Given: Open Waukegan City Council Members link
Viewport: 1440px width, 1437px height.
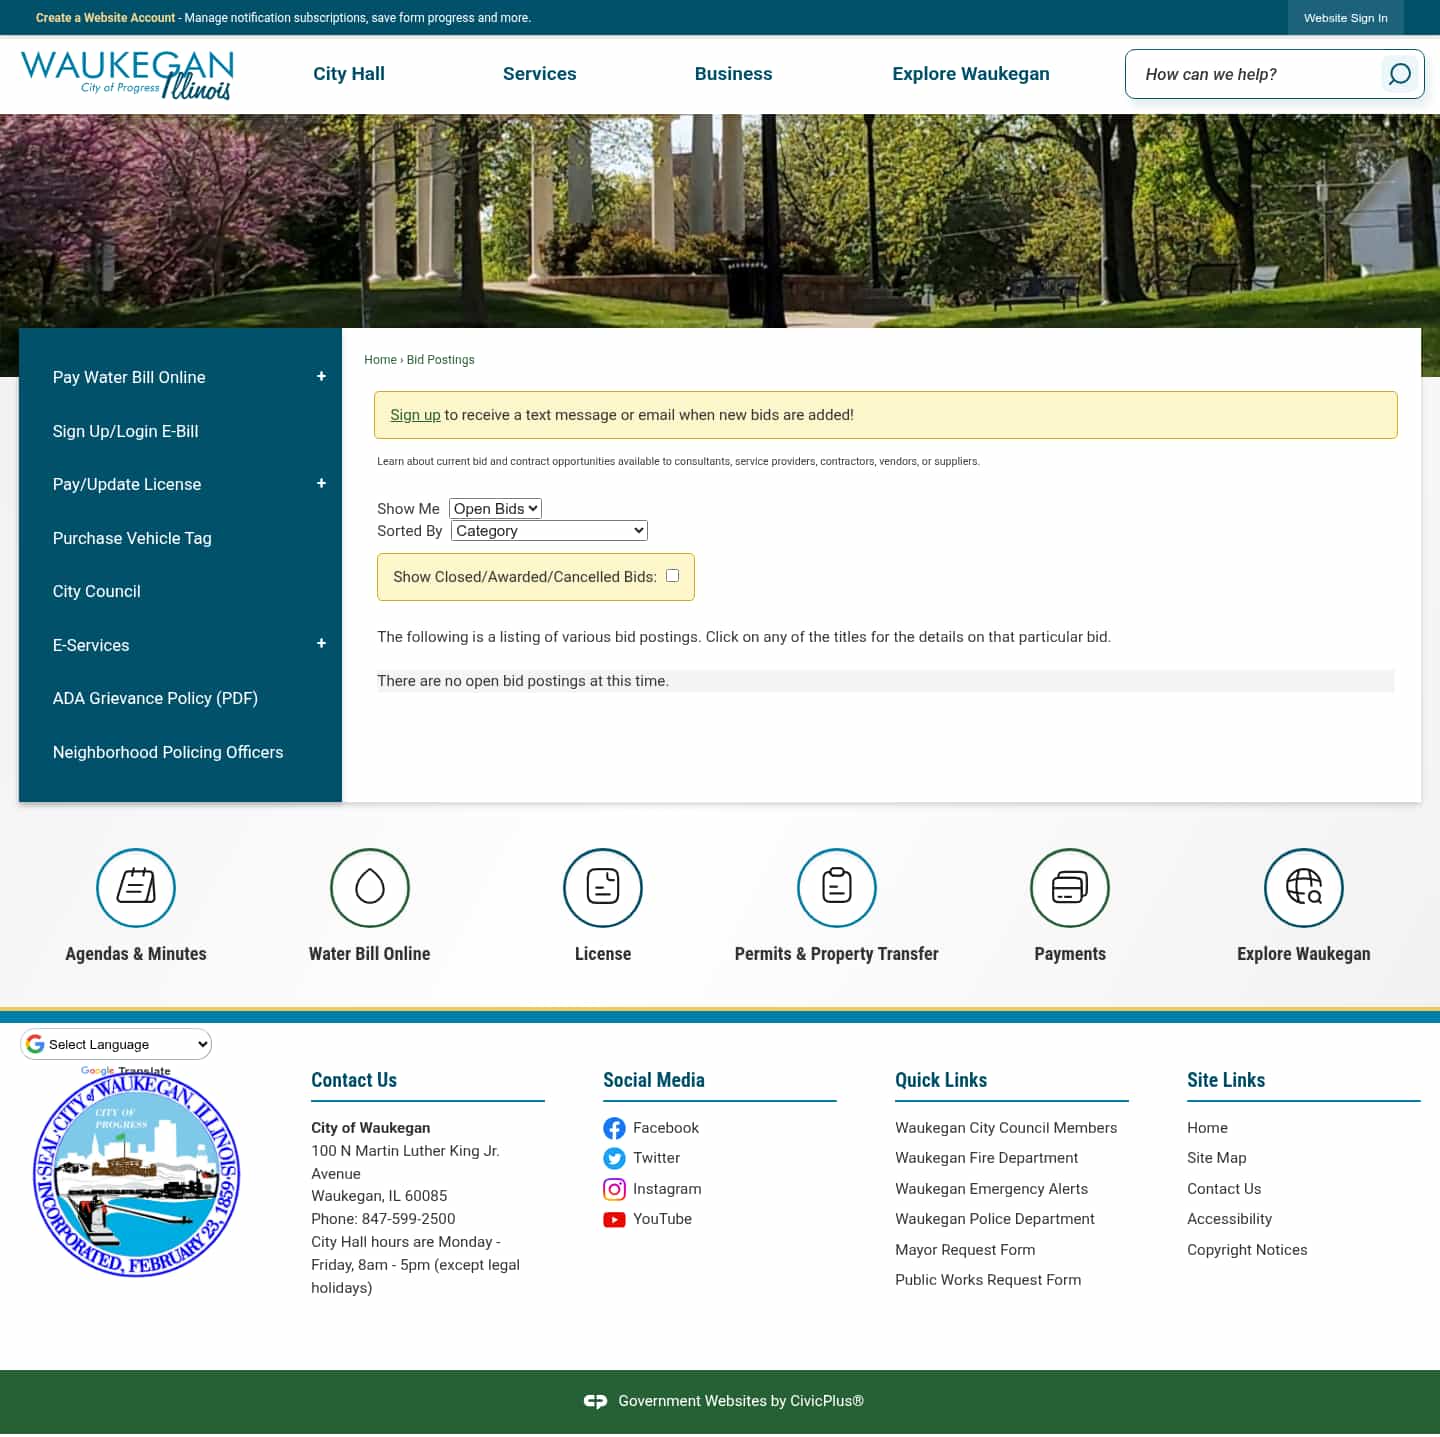Looking at the screenshot, I should 1006,1128.
